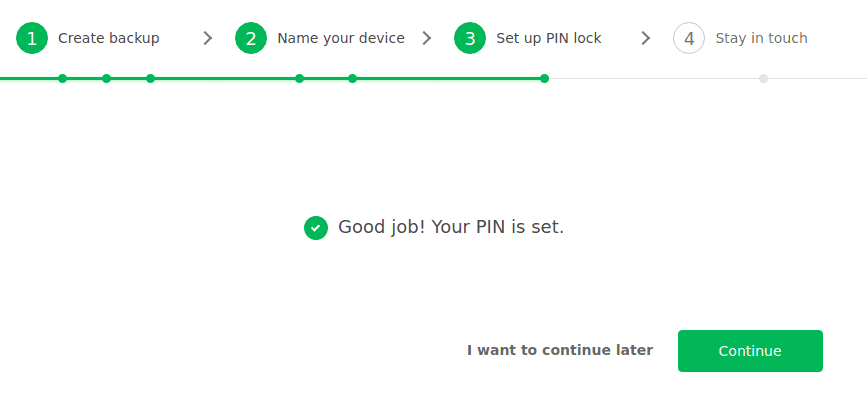Select the Set up PIN lock label
This screenshot has width=867, height=396.
pos(549,38)
